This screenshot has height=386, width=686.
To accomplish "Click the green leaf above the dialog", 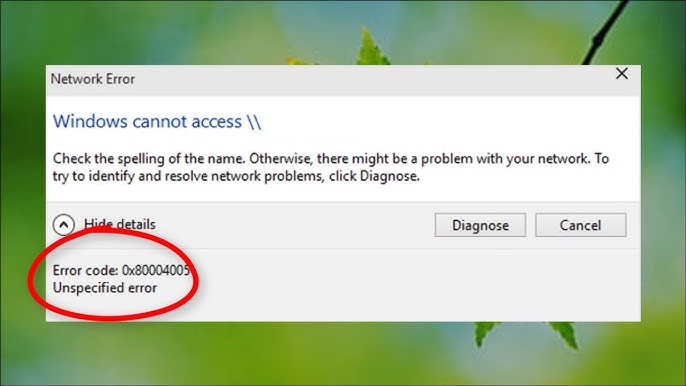I will coord(371,47).
